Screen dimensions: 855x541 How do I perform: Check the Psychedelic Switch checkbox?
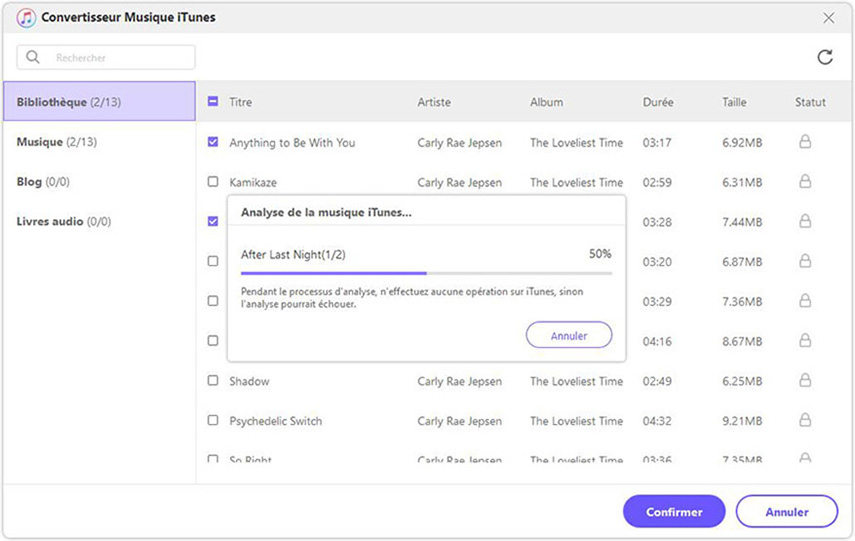[213, 420]
